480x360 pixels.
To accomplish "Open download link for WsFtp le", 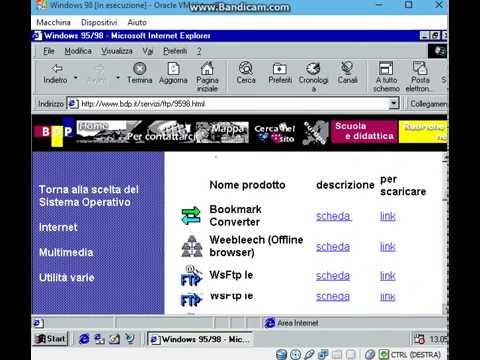I will (388, 276).
